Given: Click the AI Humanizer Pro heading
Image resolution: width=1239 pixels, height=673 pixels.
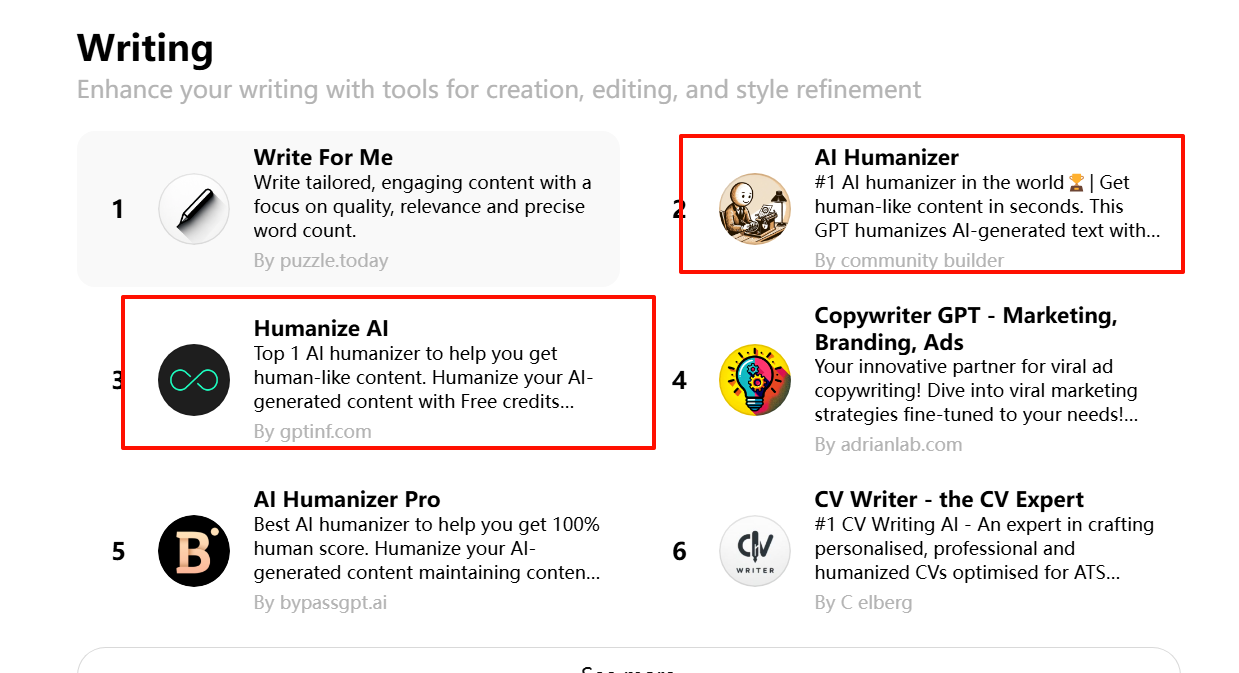Looking at the screenshot, I should pyautogui.click(x=347, y=499).
